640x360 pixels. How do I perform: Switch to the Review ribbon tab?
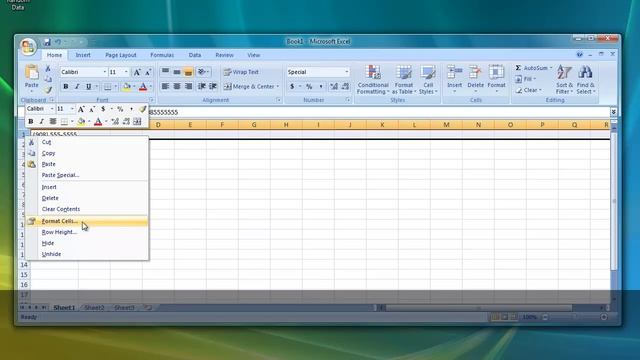click(224, 55)
